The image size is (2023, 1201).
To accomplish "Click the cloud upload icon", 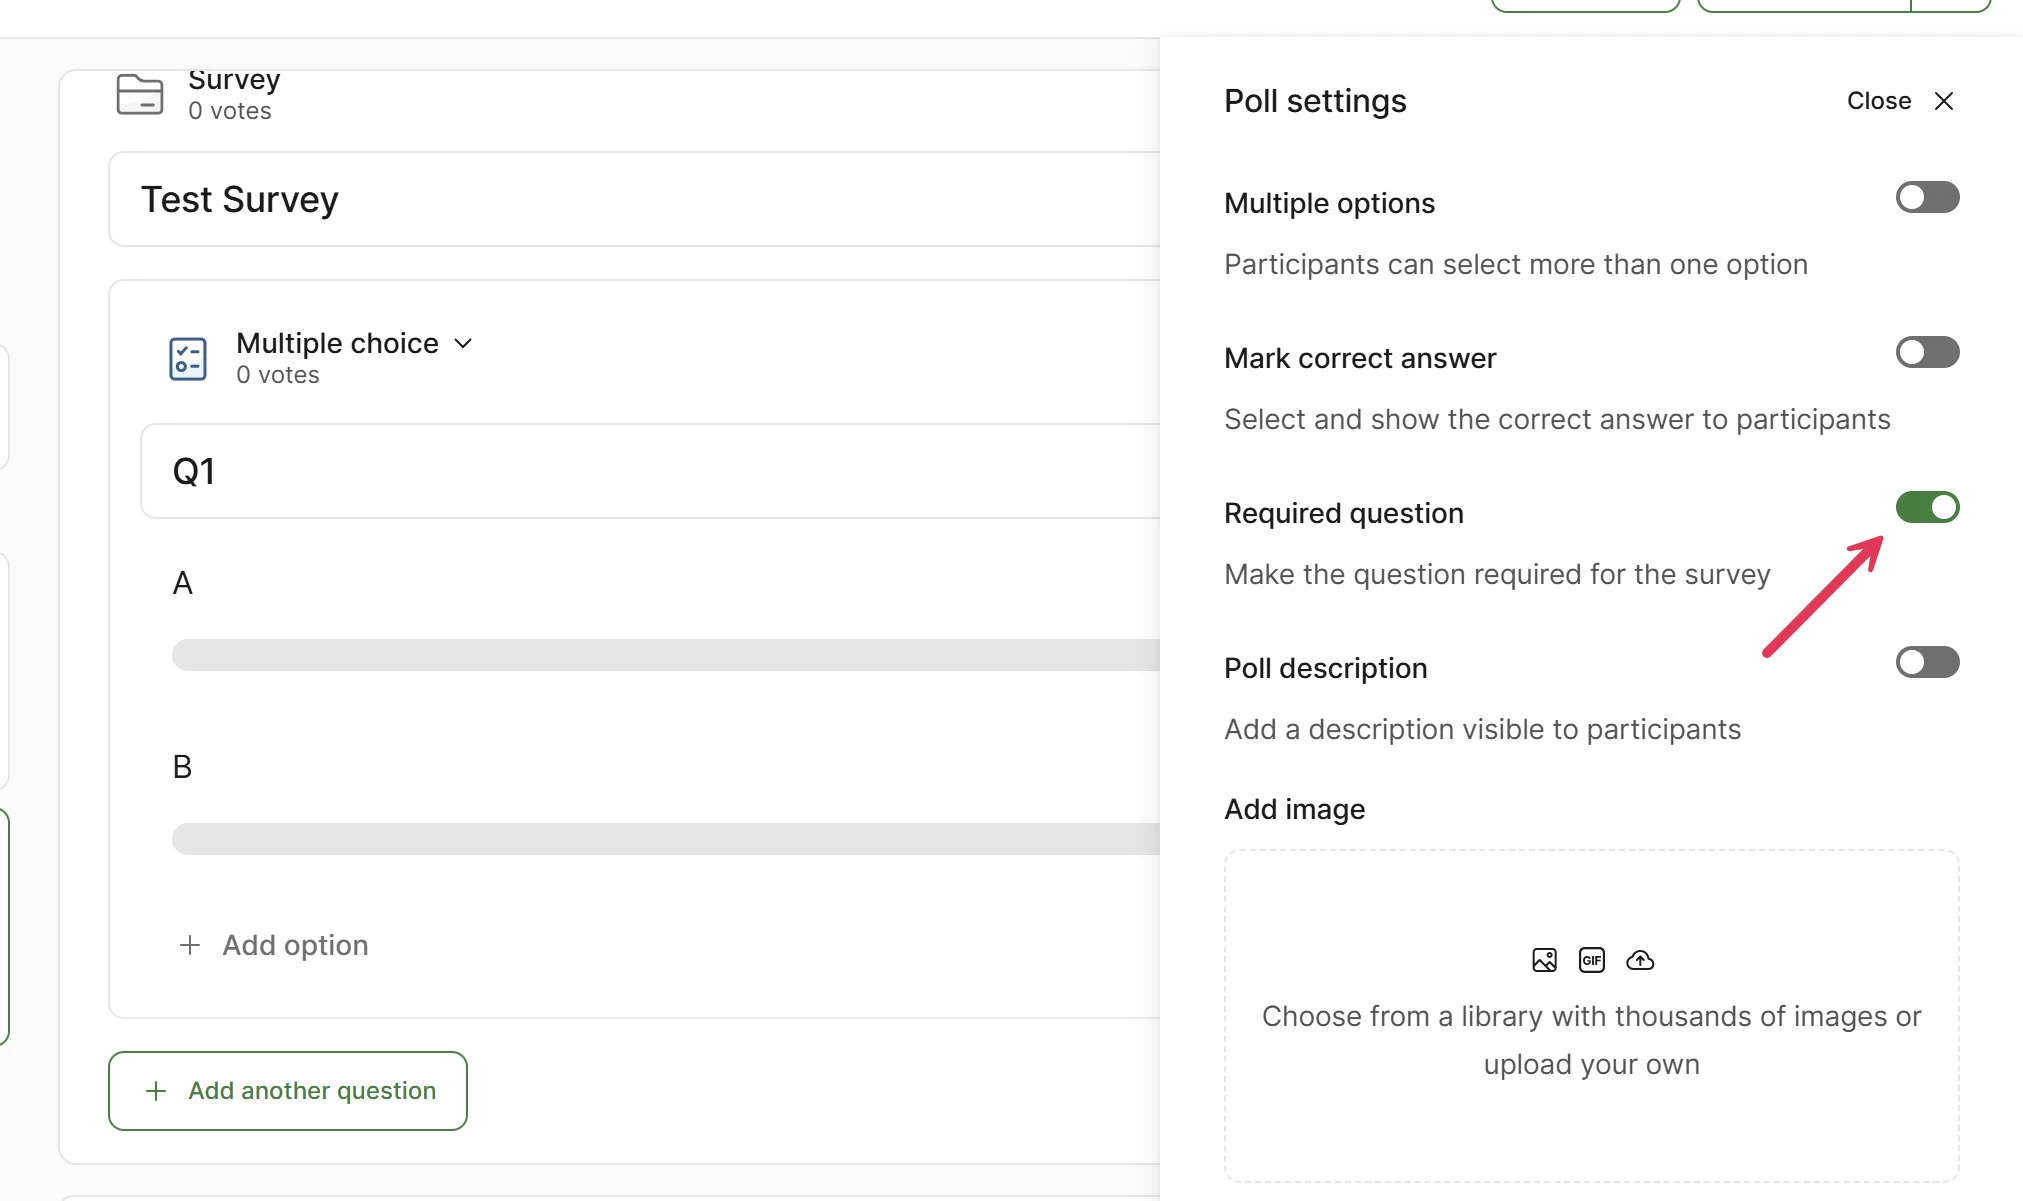I will pos(1640,960).
